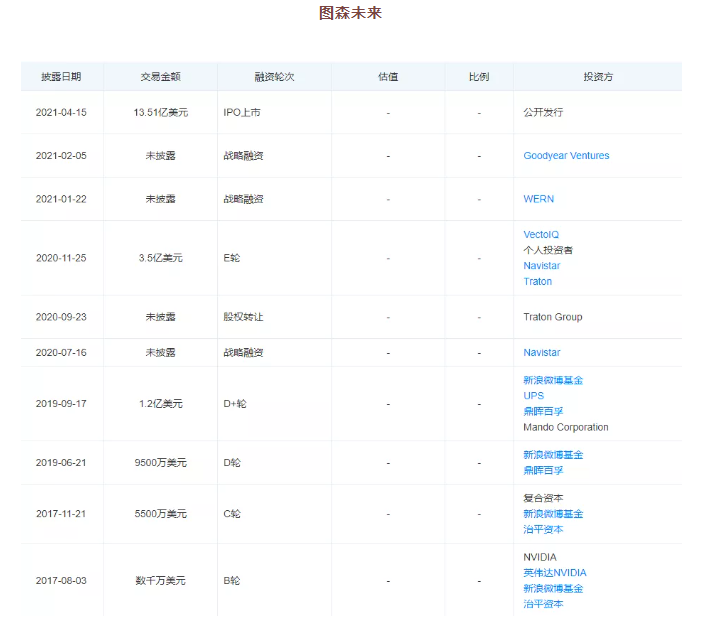Click the 估值 column header
The image size is (716, 639).
(x=388, y=77)
